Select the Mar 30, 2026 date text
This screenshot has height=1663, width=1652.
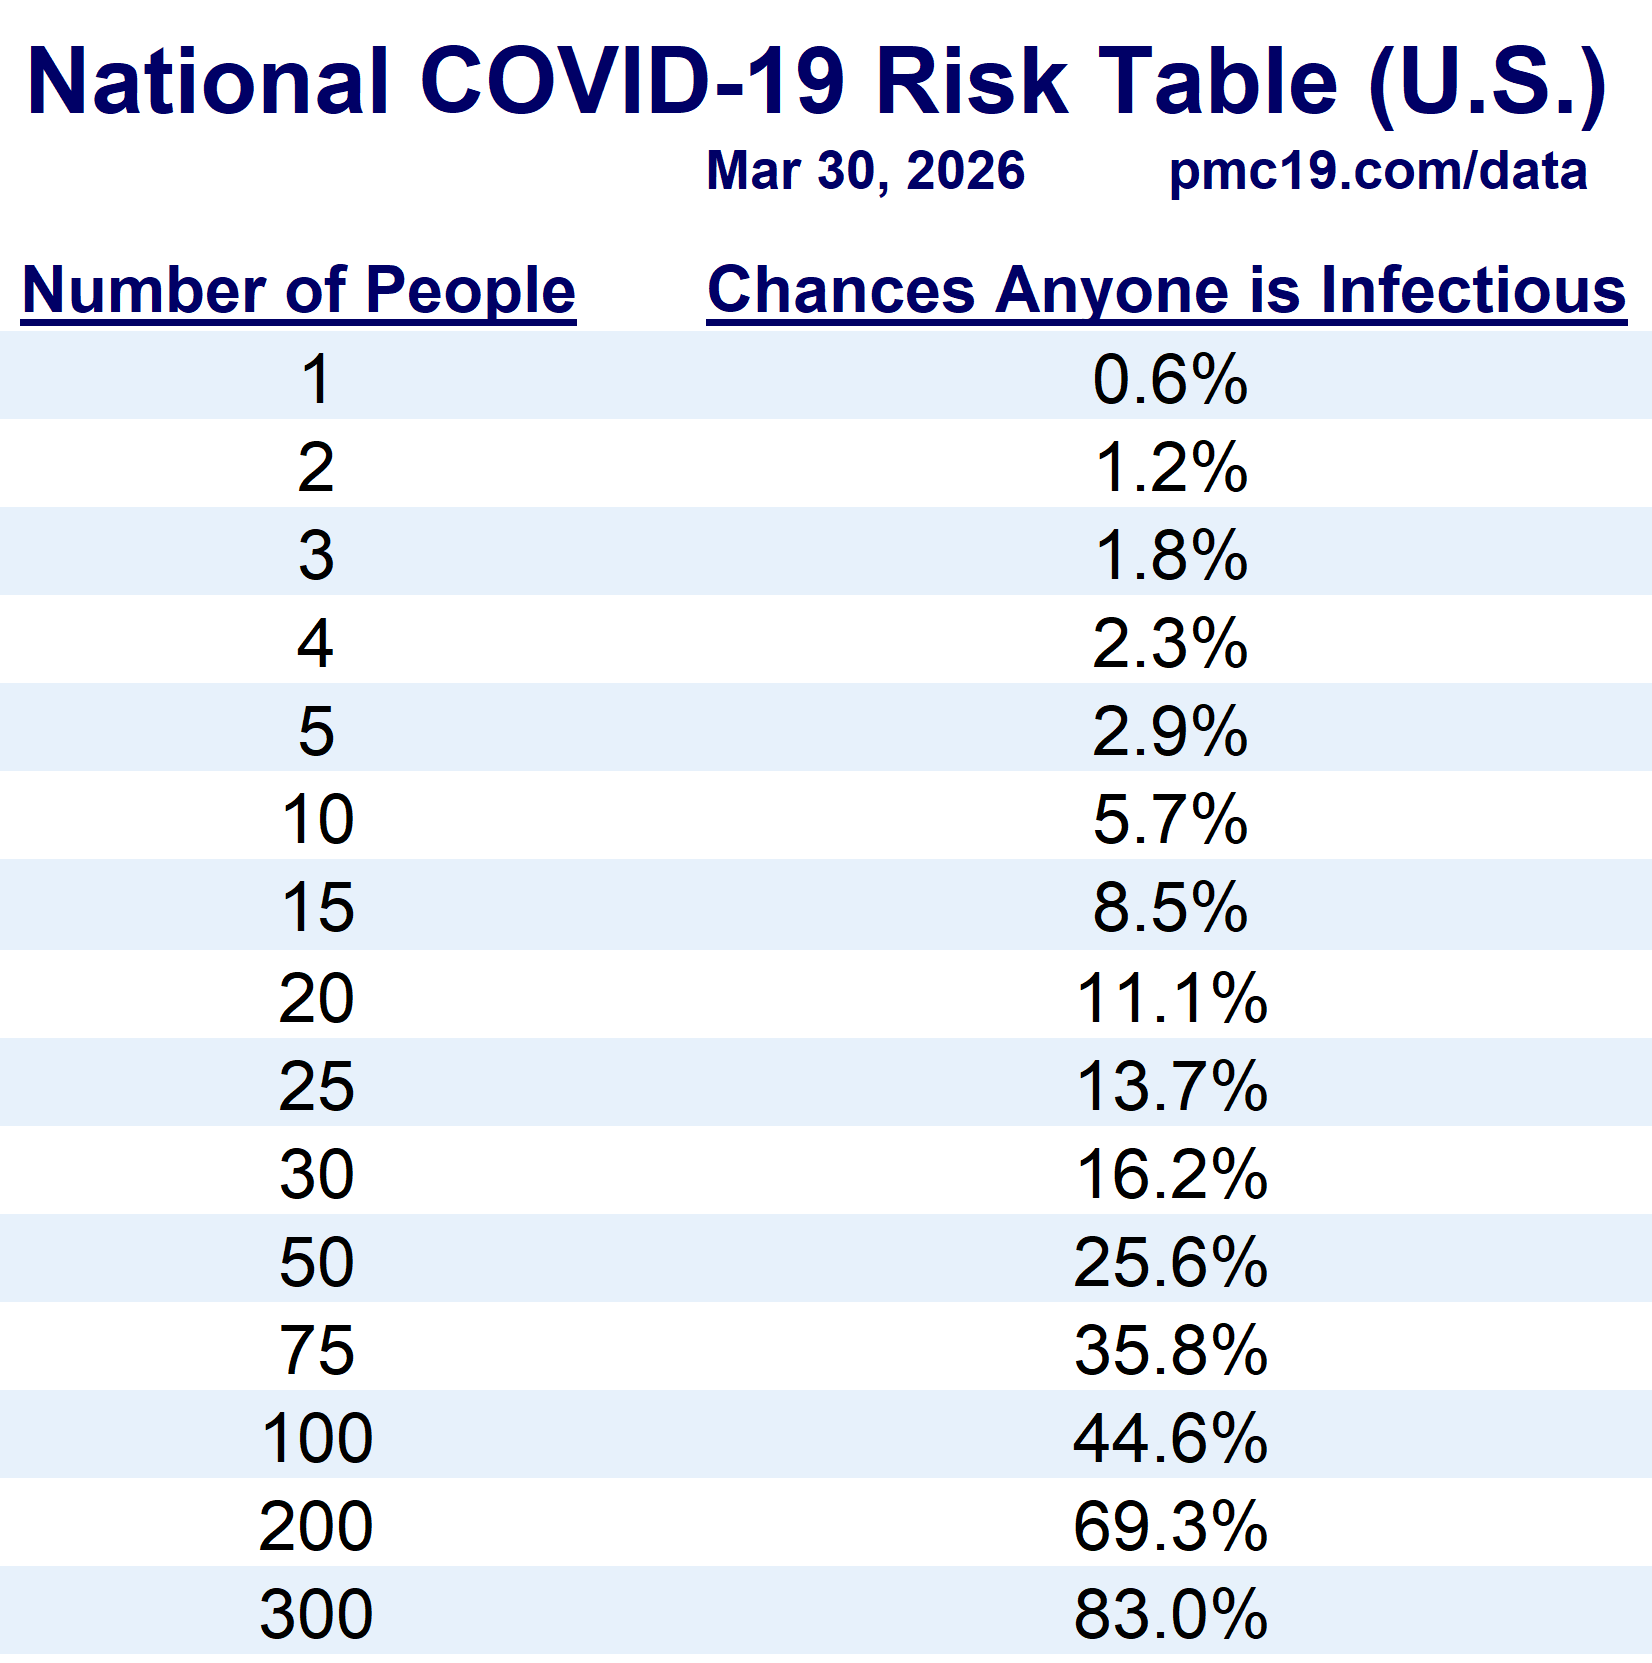[x=865, y=171]
